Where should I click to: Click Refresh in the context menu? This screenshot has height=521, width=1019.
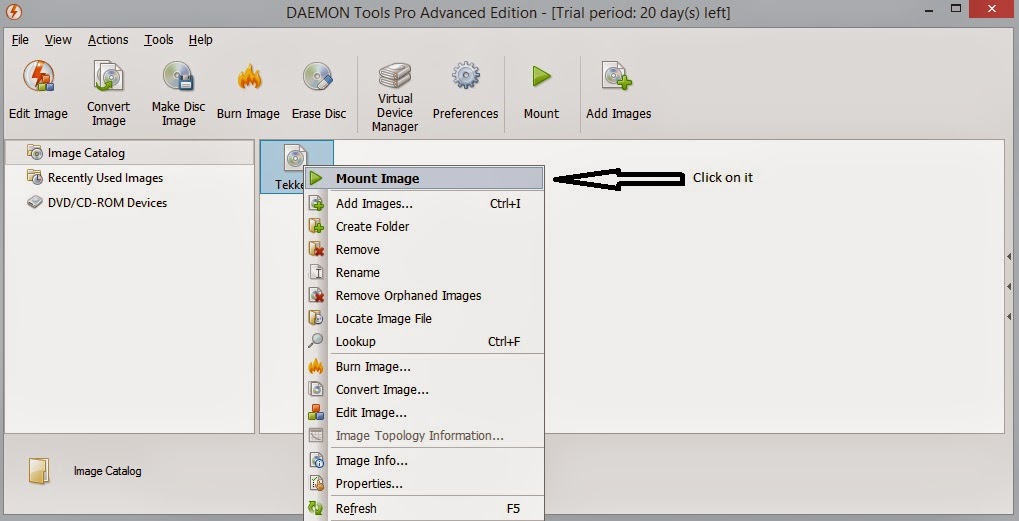[424, 509]
